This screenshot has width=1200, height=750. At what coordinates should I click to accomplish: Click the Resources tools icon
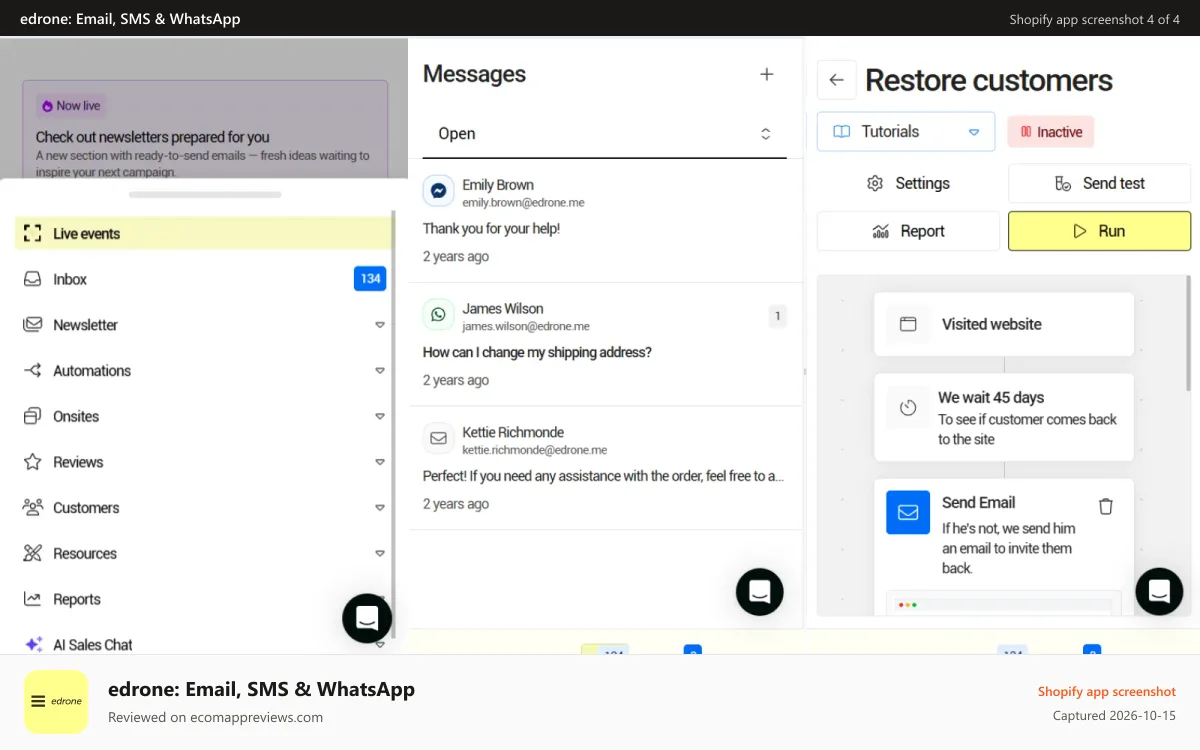[33, 553]
